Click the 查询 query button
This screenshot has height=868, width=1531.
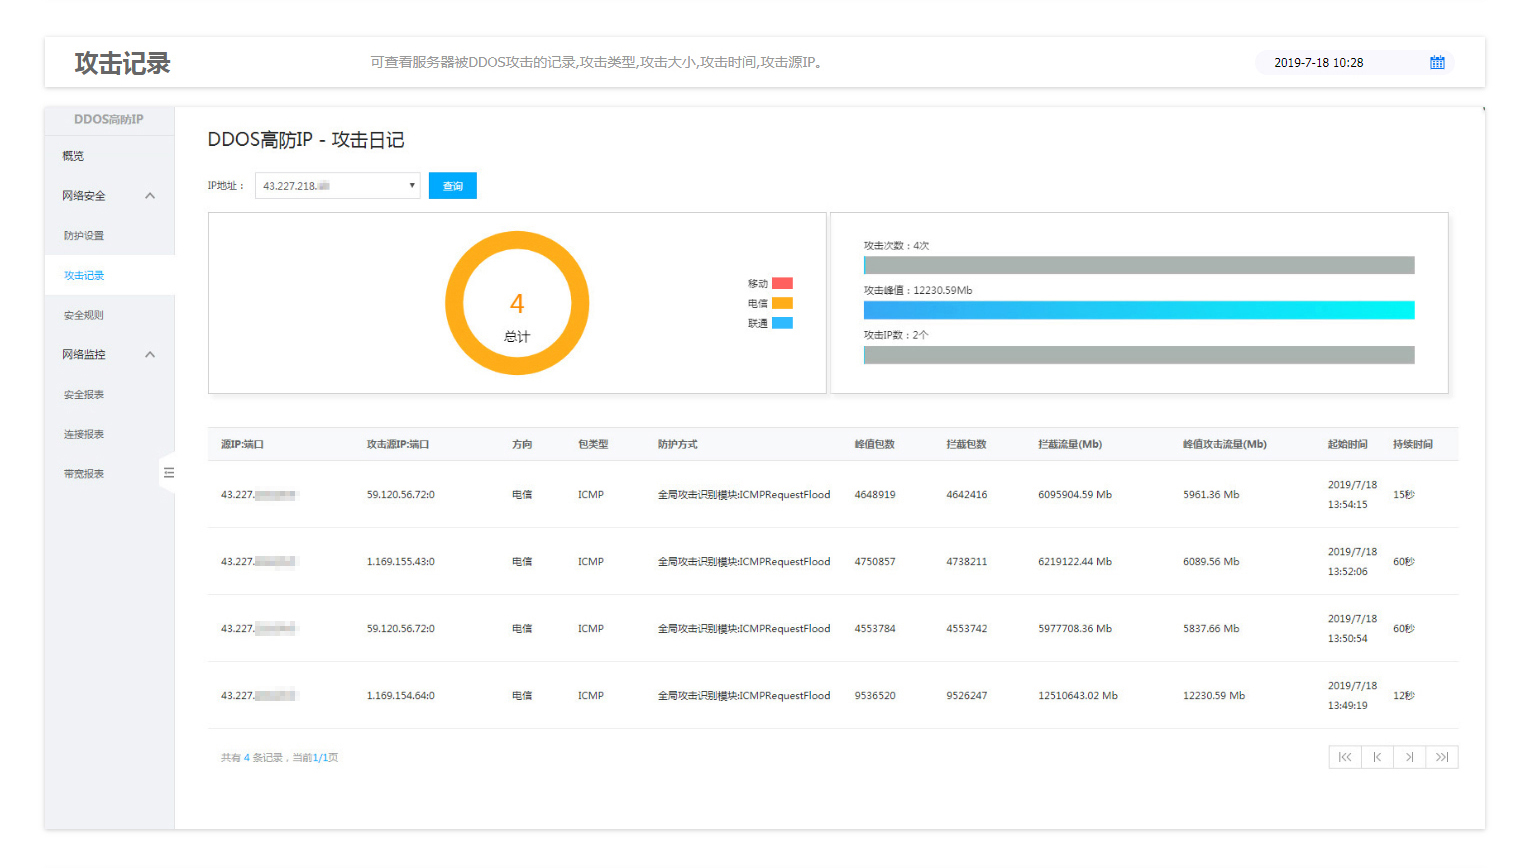[453, 186]
